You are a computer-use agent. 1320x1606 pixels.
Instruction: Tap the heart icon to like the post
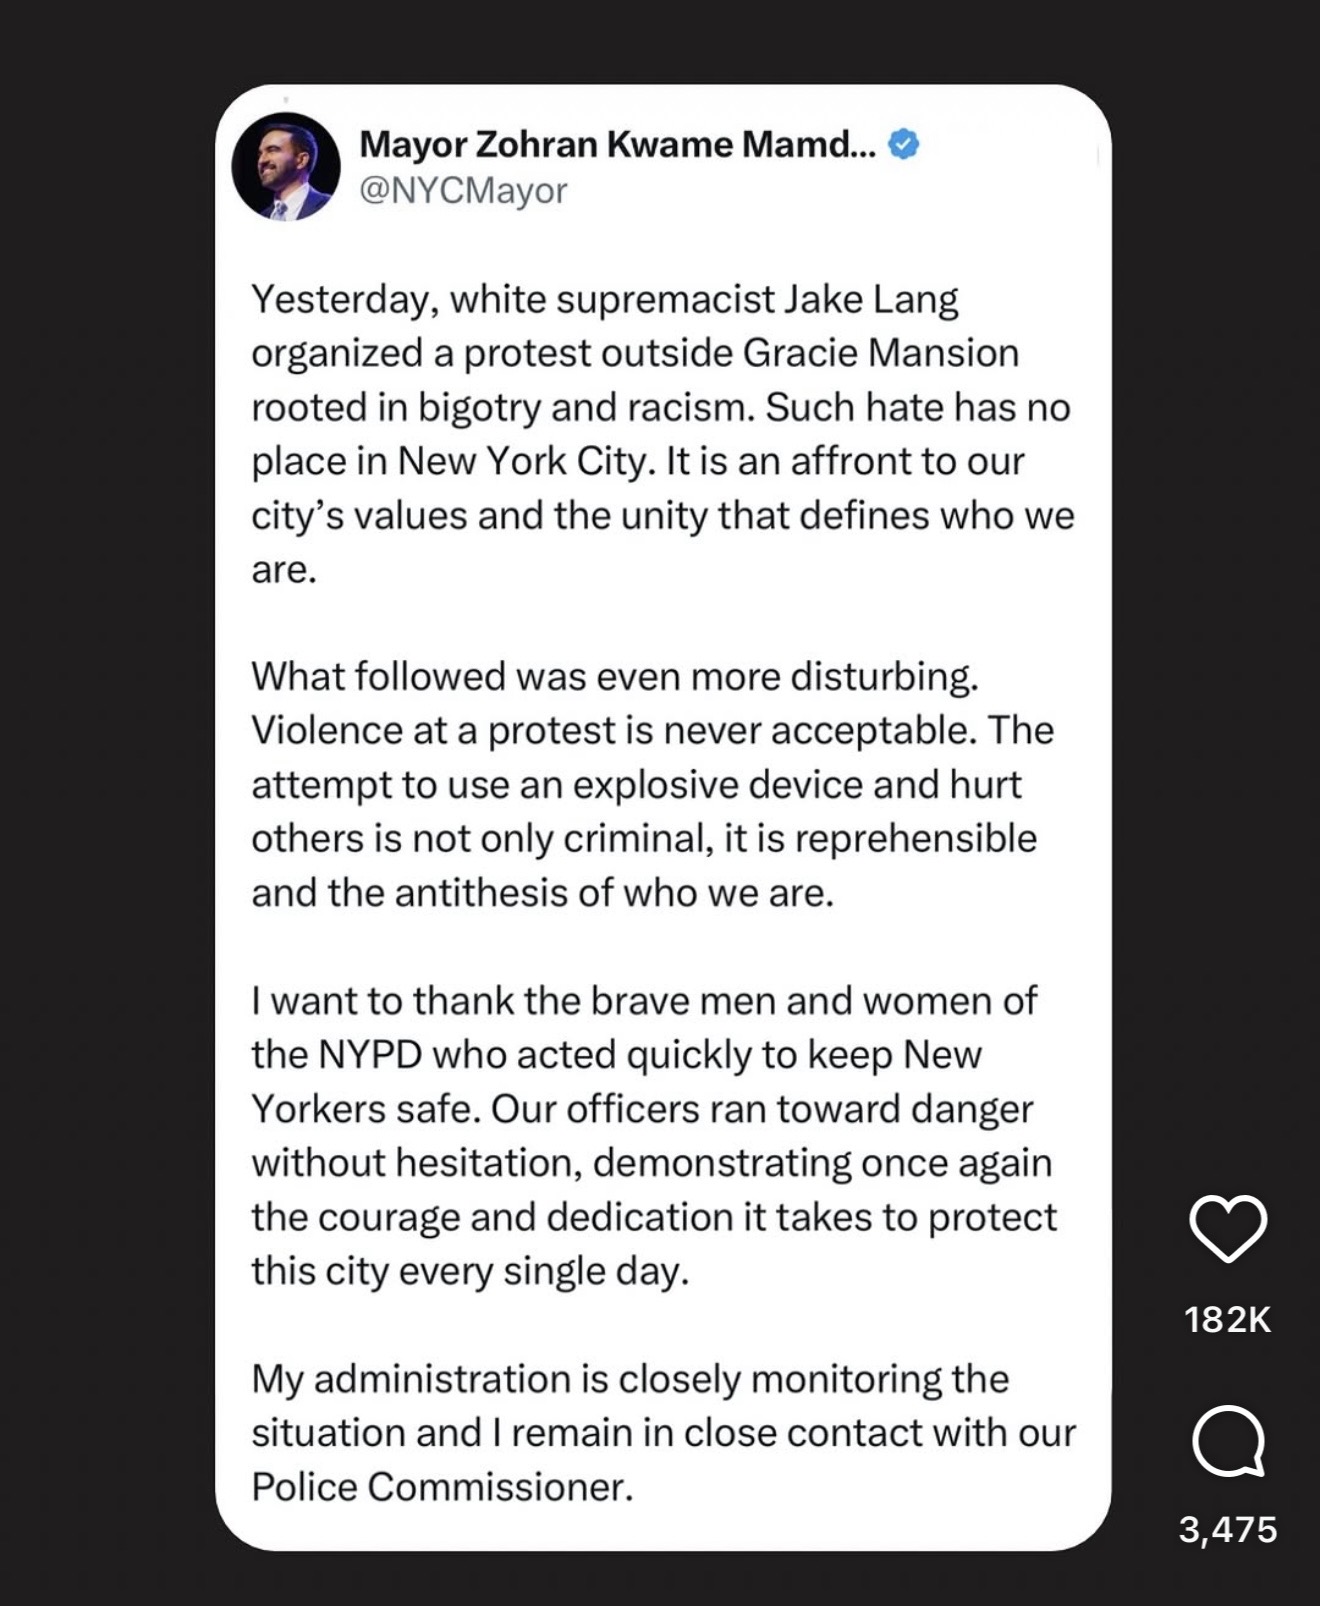coord(1227,1227)
